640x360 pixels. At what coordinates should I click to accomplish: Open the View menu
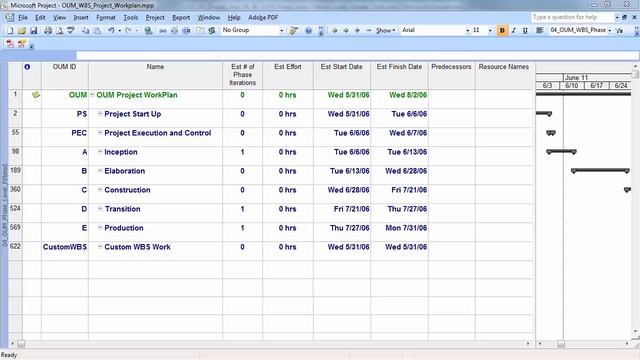(x=59, y=18)
